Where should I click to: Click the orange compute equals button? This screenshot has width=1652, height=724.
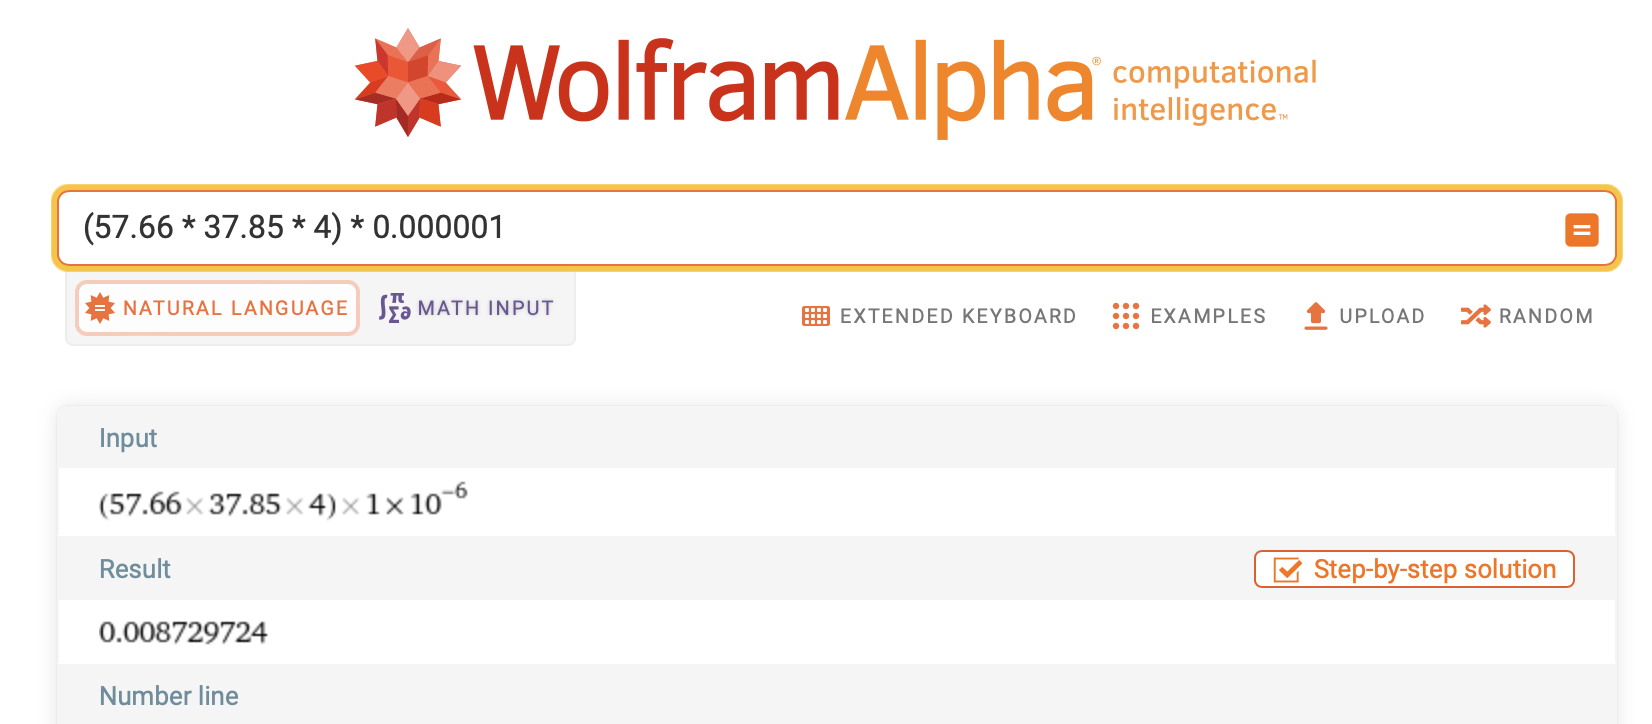click(1581, 230)
